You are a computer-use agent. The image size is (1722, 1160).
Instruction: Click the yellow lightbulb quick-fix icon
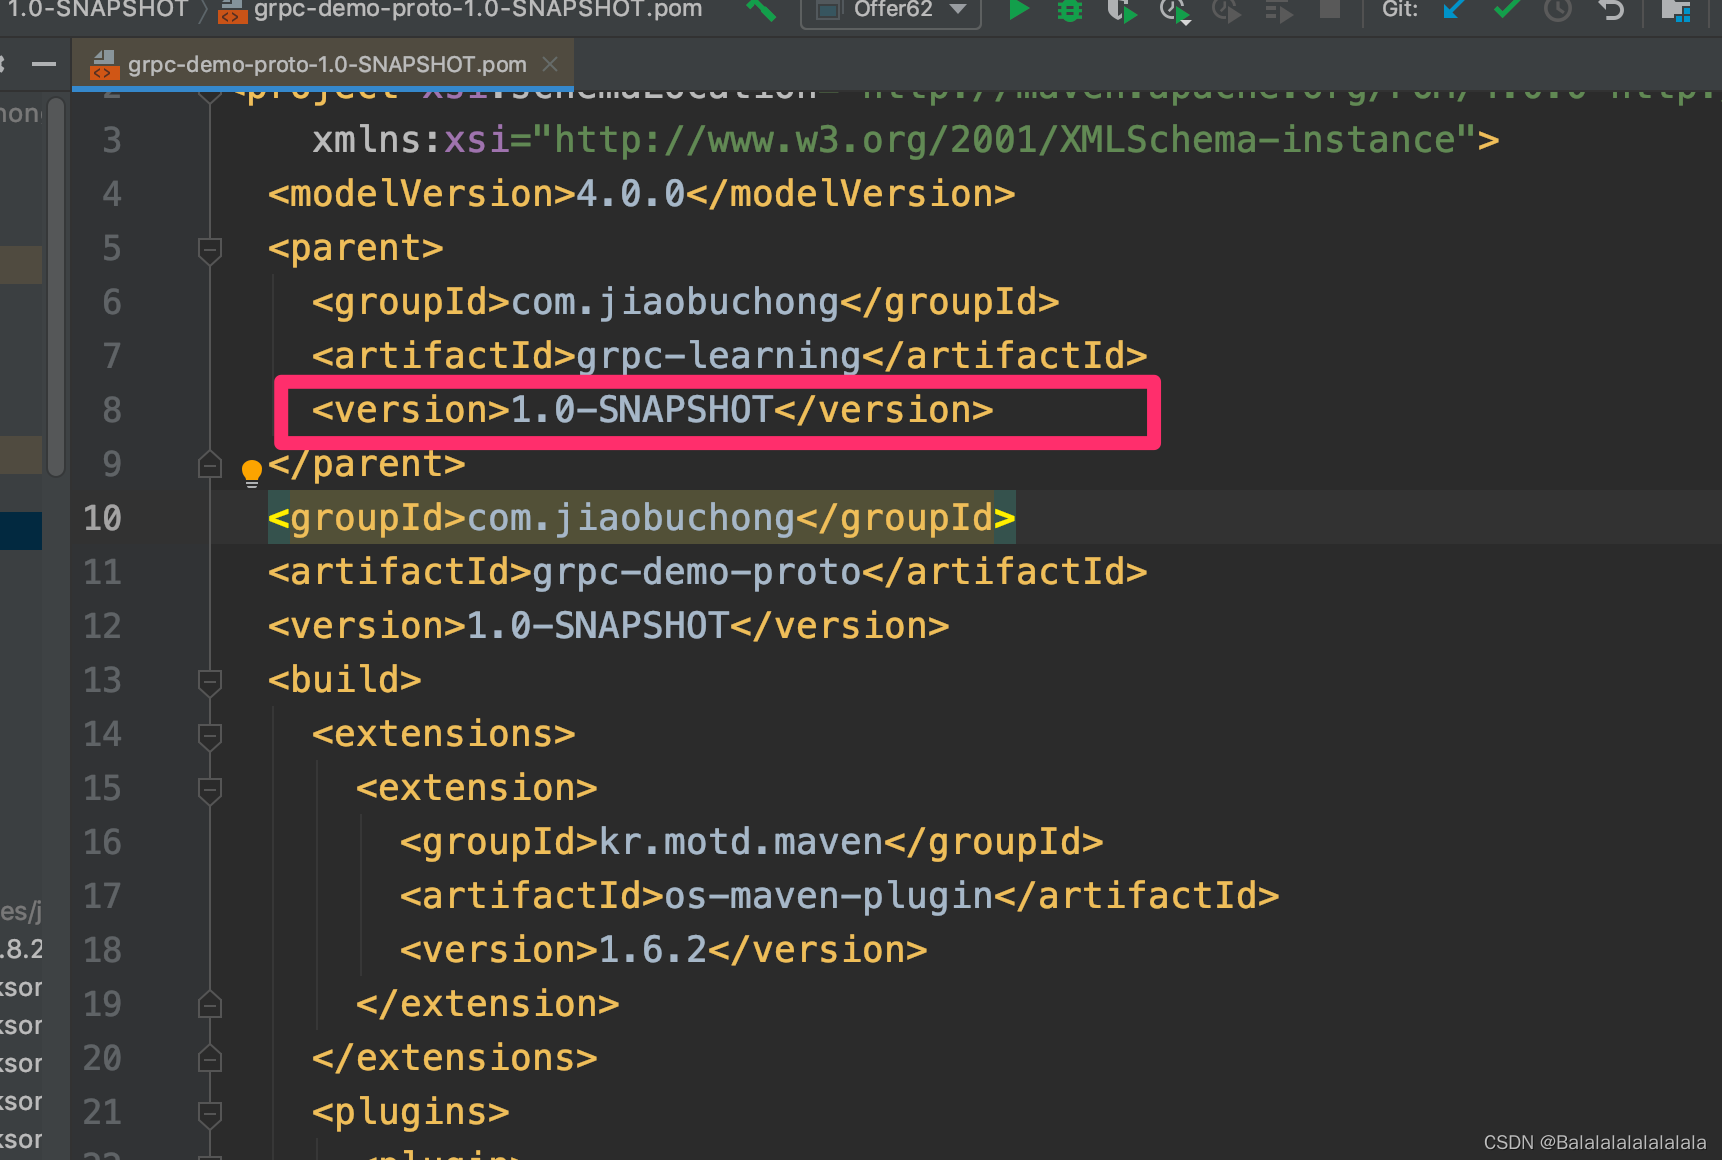pos(252,472)
